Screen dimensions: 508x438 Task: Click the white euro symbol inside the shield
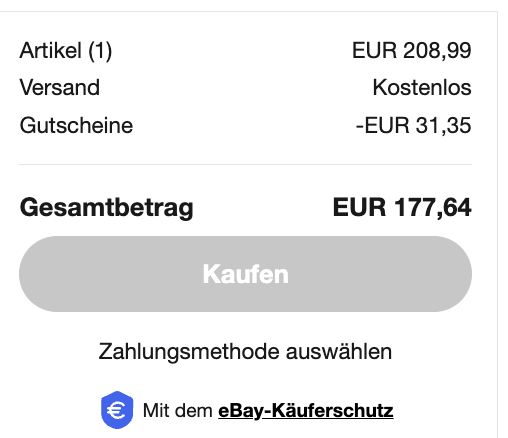pos(117,410)
